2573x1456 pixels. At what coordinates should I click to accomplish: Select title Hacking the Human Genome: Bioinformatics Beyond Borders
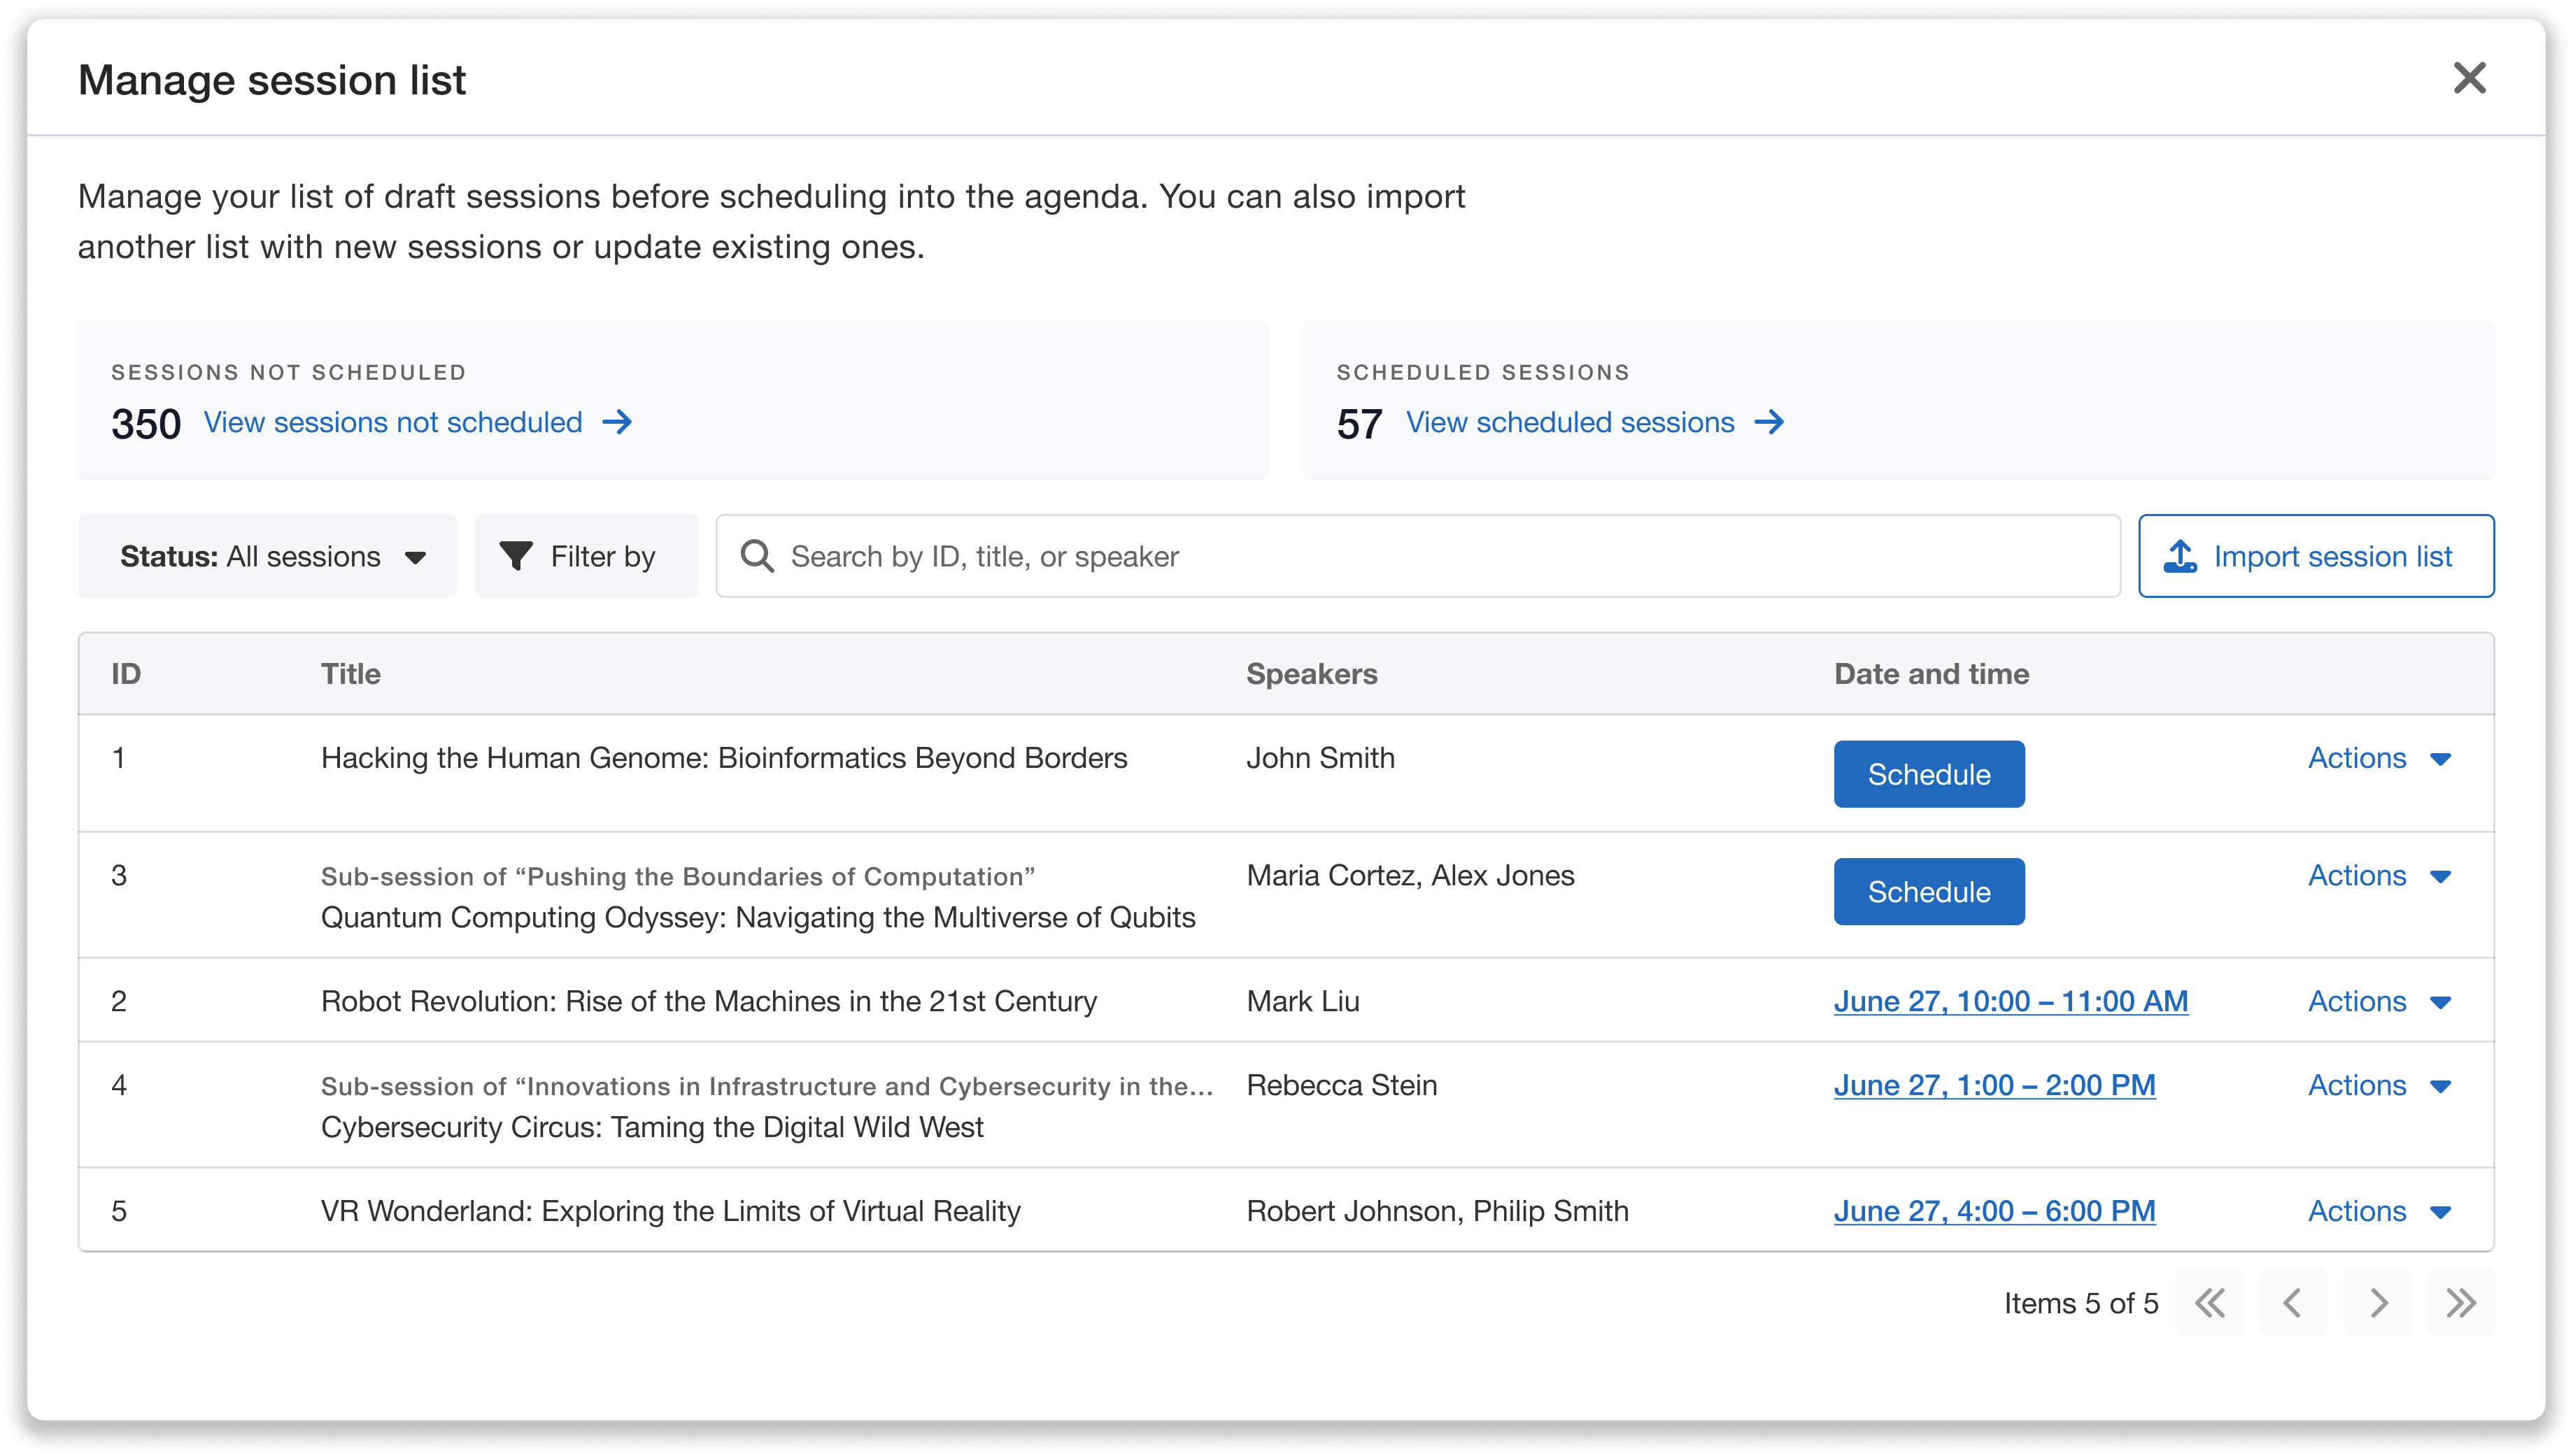pos(724,758)
